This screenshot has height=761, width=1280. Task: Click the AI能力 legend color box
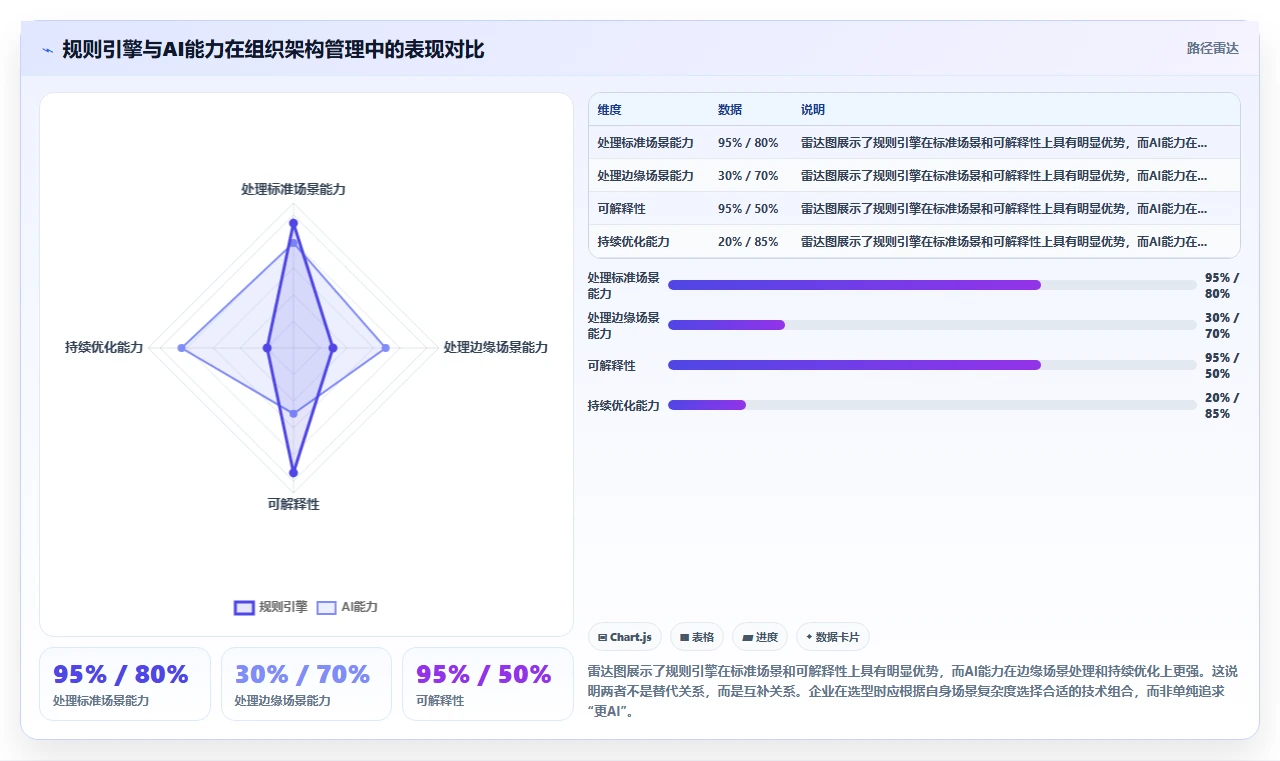point(326,607)
